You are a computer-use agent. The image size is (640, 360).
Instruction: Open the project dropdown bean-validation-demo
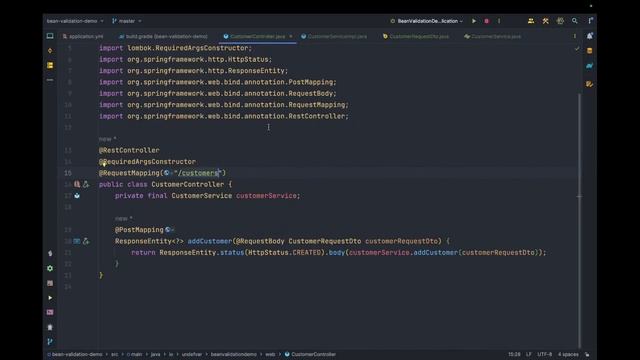click(x=75, y=21)
